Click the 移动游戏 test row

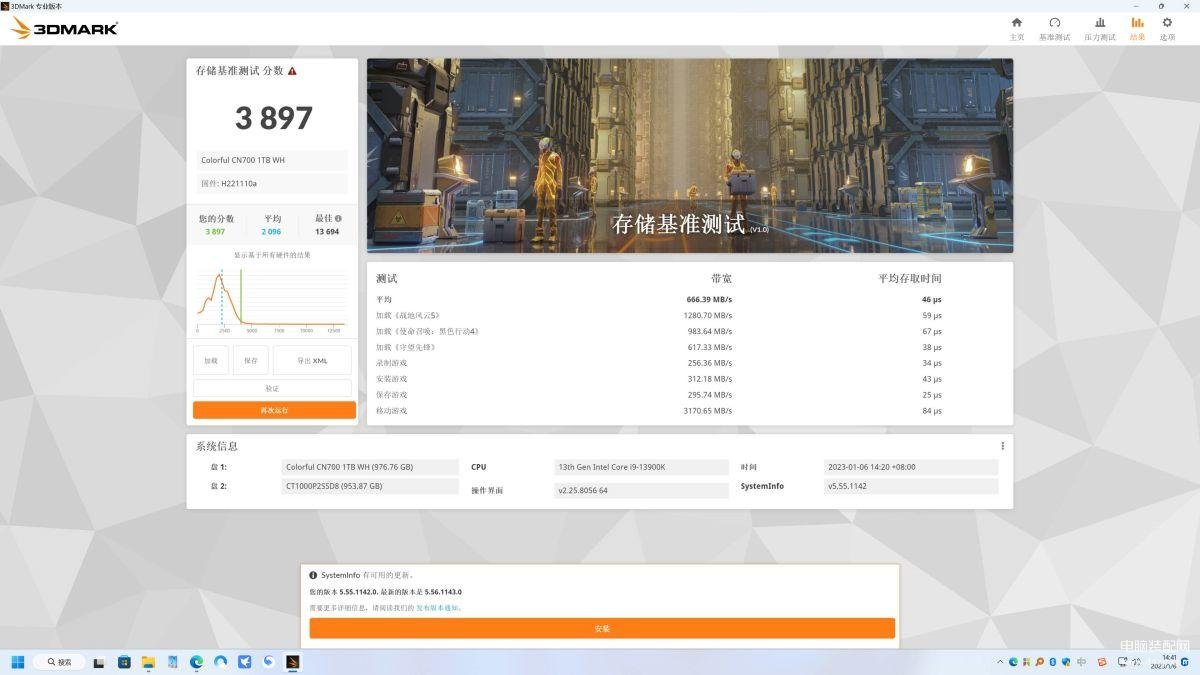click(x=690, y=411)
